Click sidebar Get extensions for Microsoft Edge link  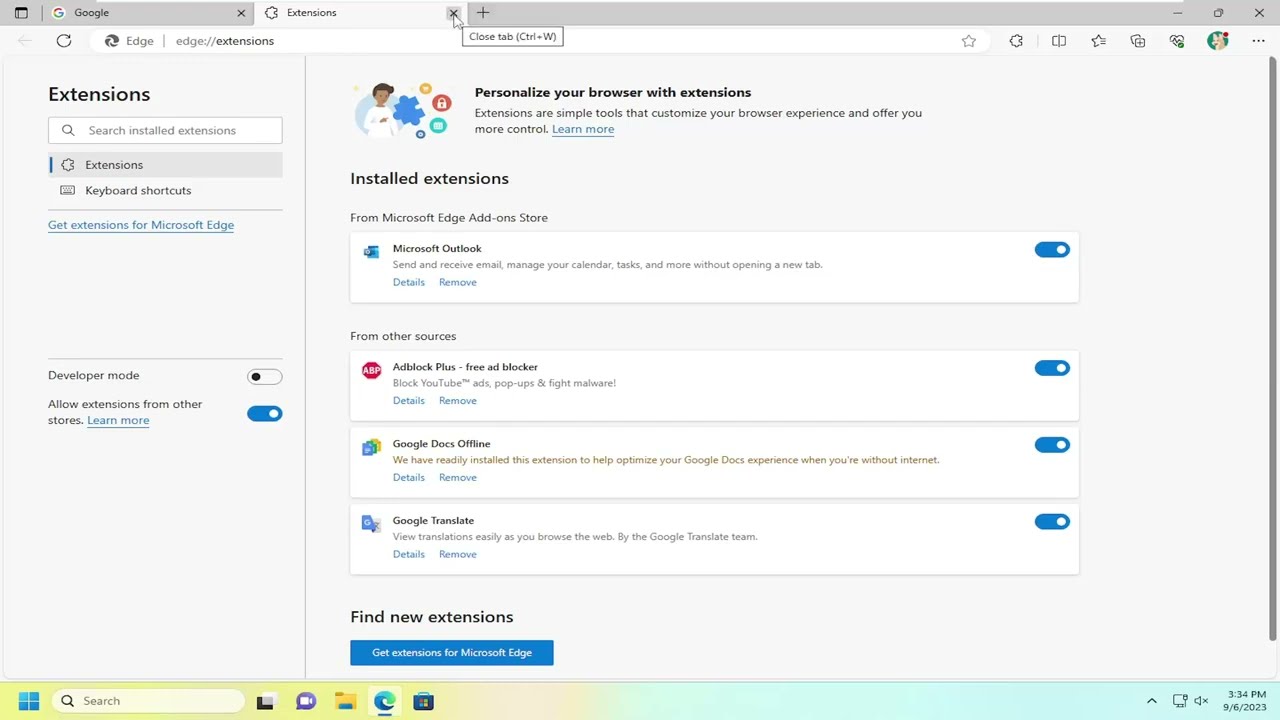(141, 225)
